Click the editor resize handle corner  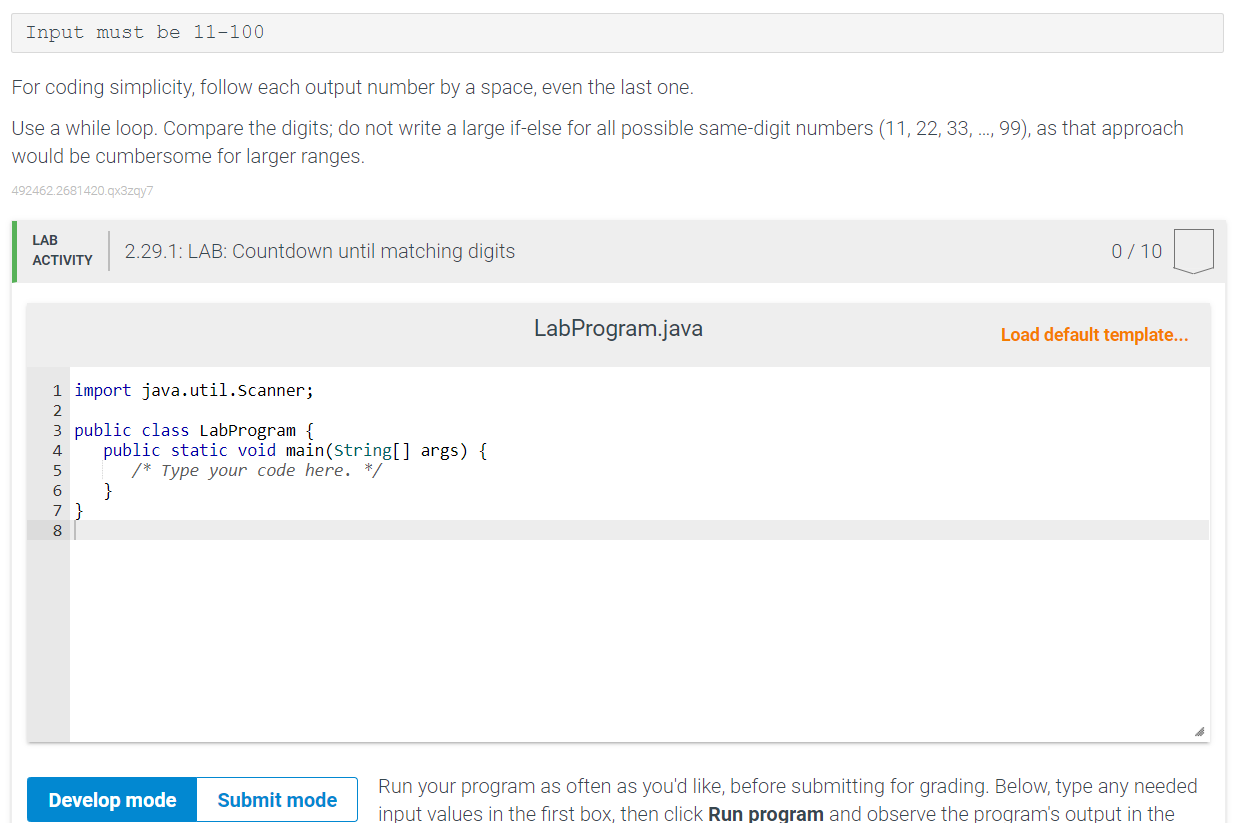tap(1198, 731)
